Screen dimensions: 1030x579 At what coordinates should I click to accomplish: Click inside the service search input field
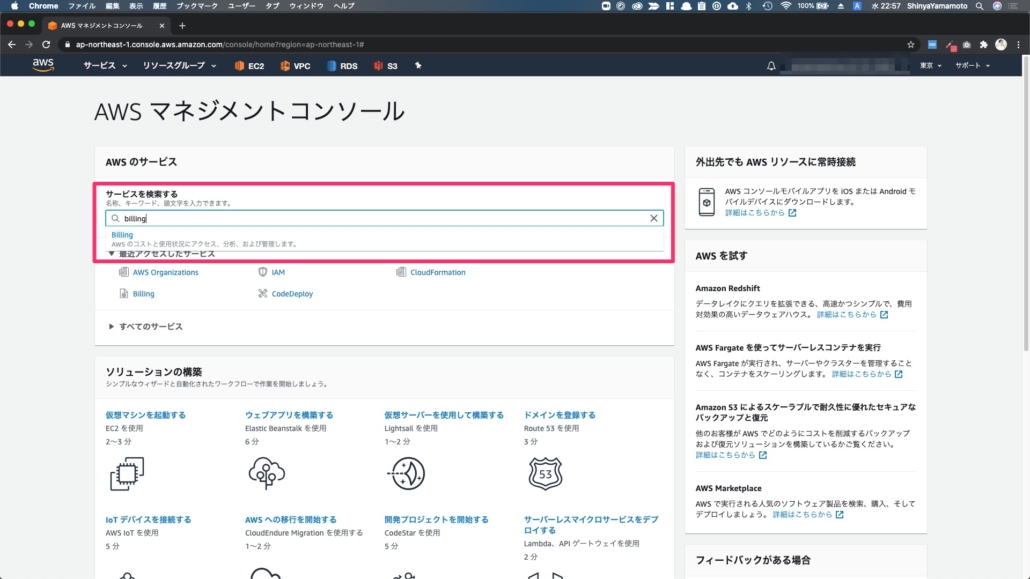(x=380, y=218)
